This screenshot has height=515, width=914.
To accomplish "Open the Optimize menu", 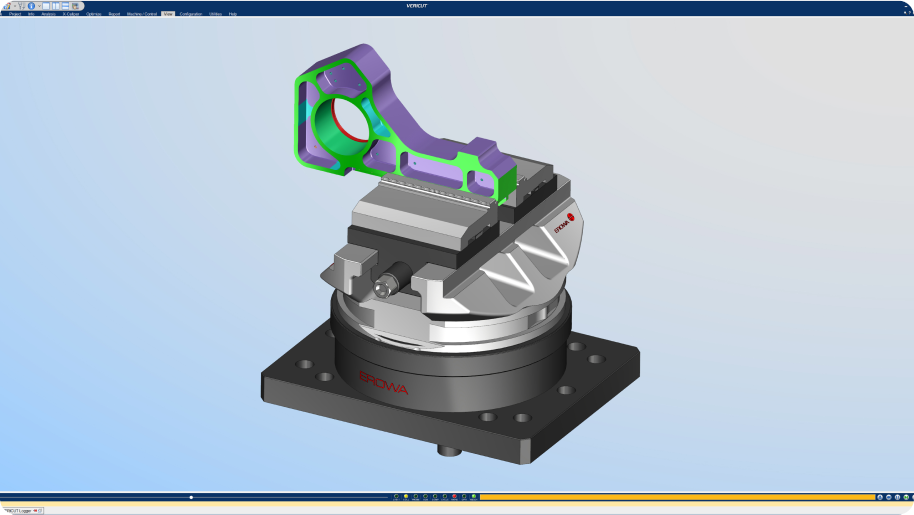I will (x=93, y=14).
